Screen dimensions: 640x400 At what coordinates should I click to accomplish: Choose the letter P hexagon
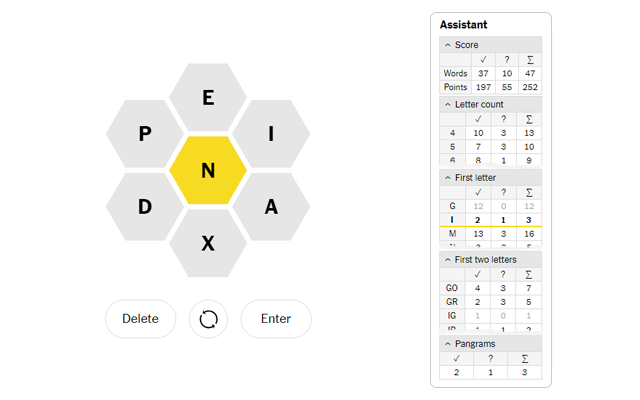tap(145, 133)
